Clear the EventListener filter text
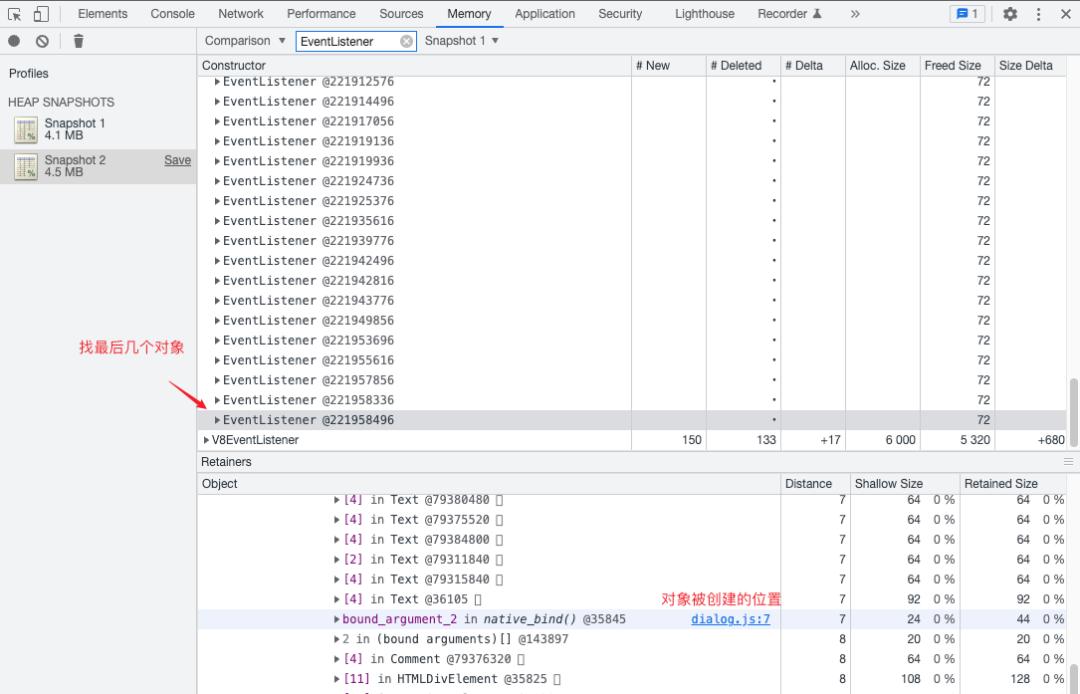The height and width of the screenshot is (694, 1080). [x=406, y=41]
